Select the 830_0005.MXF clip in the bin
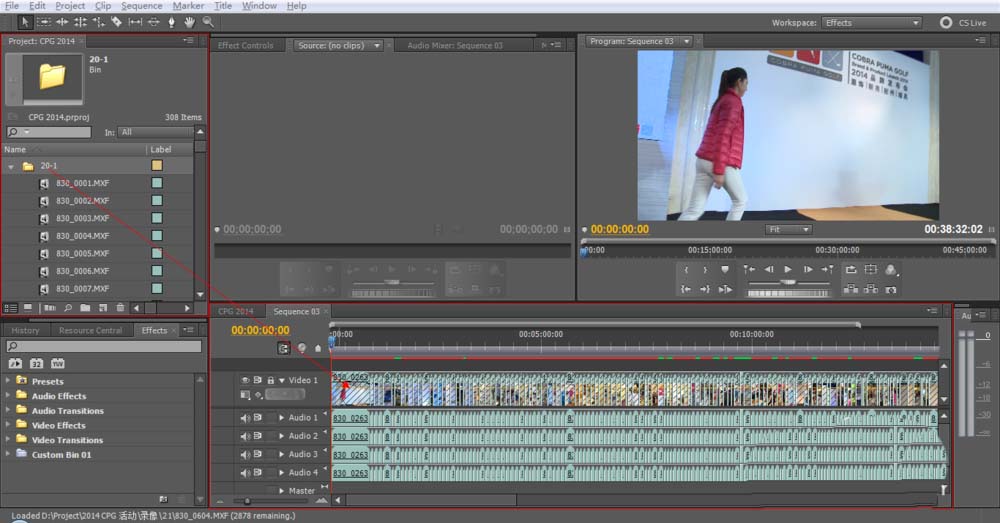 pos(82,253)
